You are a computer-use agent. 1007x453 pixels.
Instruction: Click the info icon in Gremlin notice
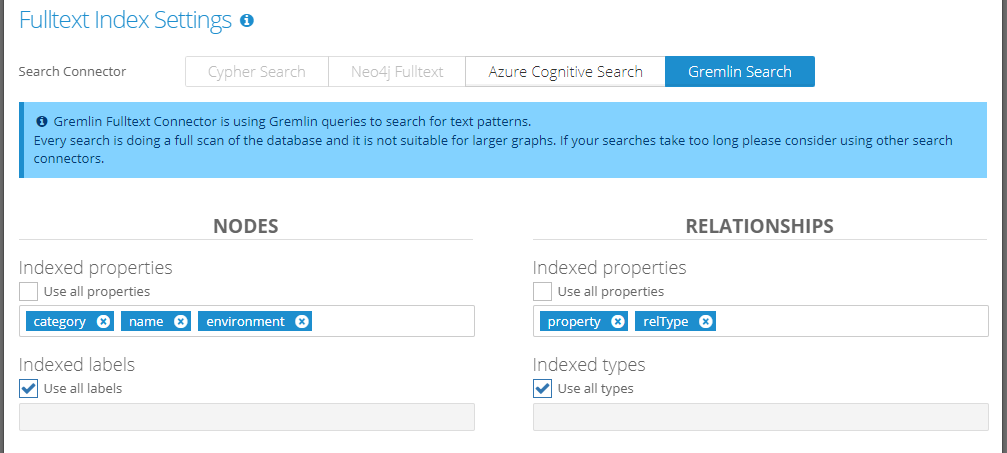[42, 121]
